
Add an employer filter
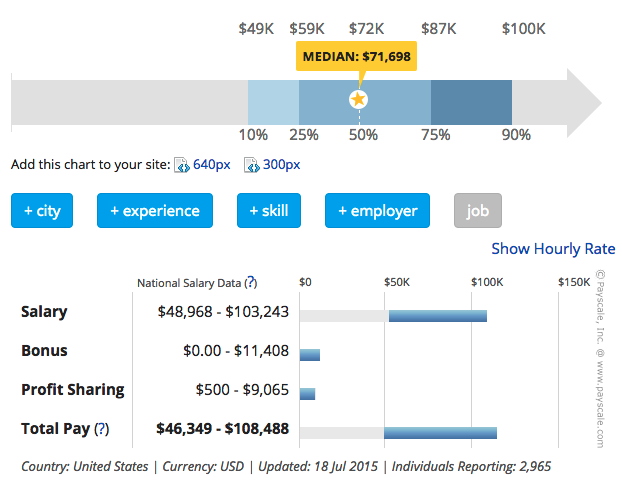[377, 211]
